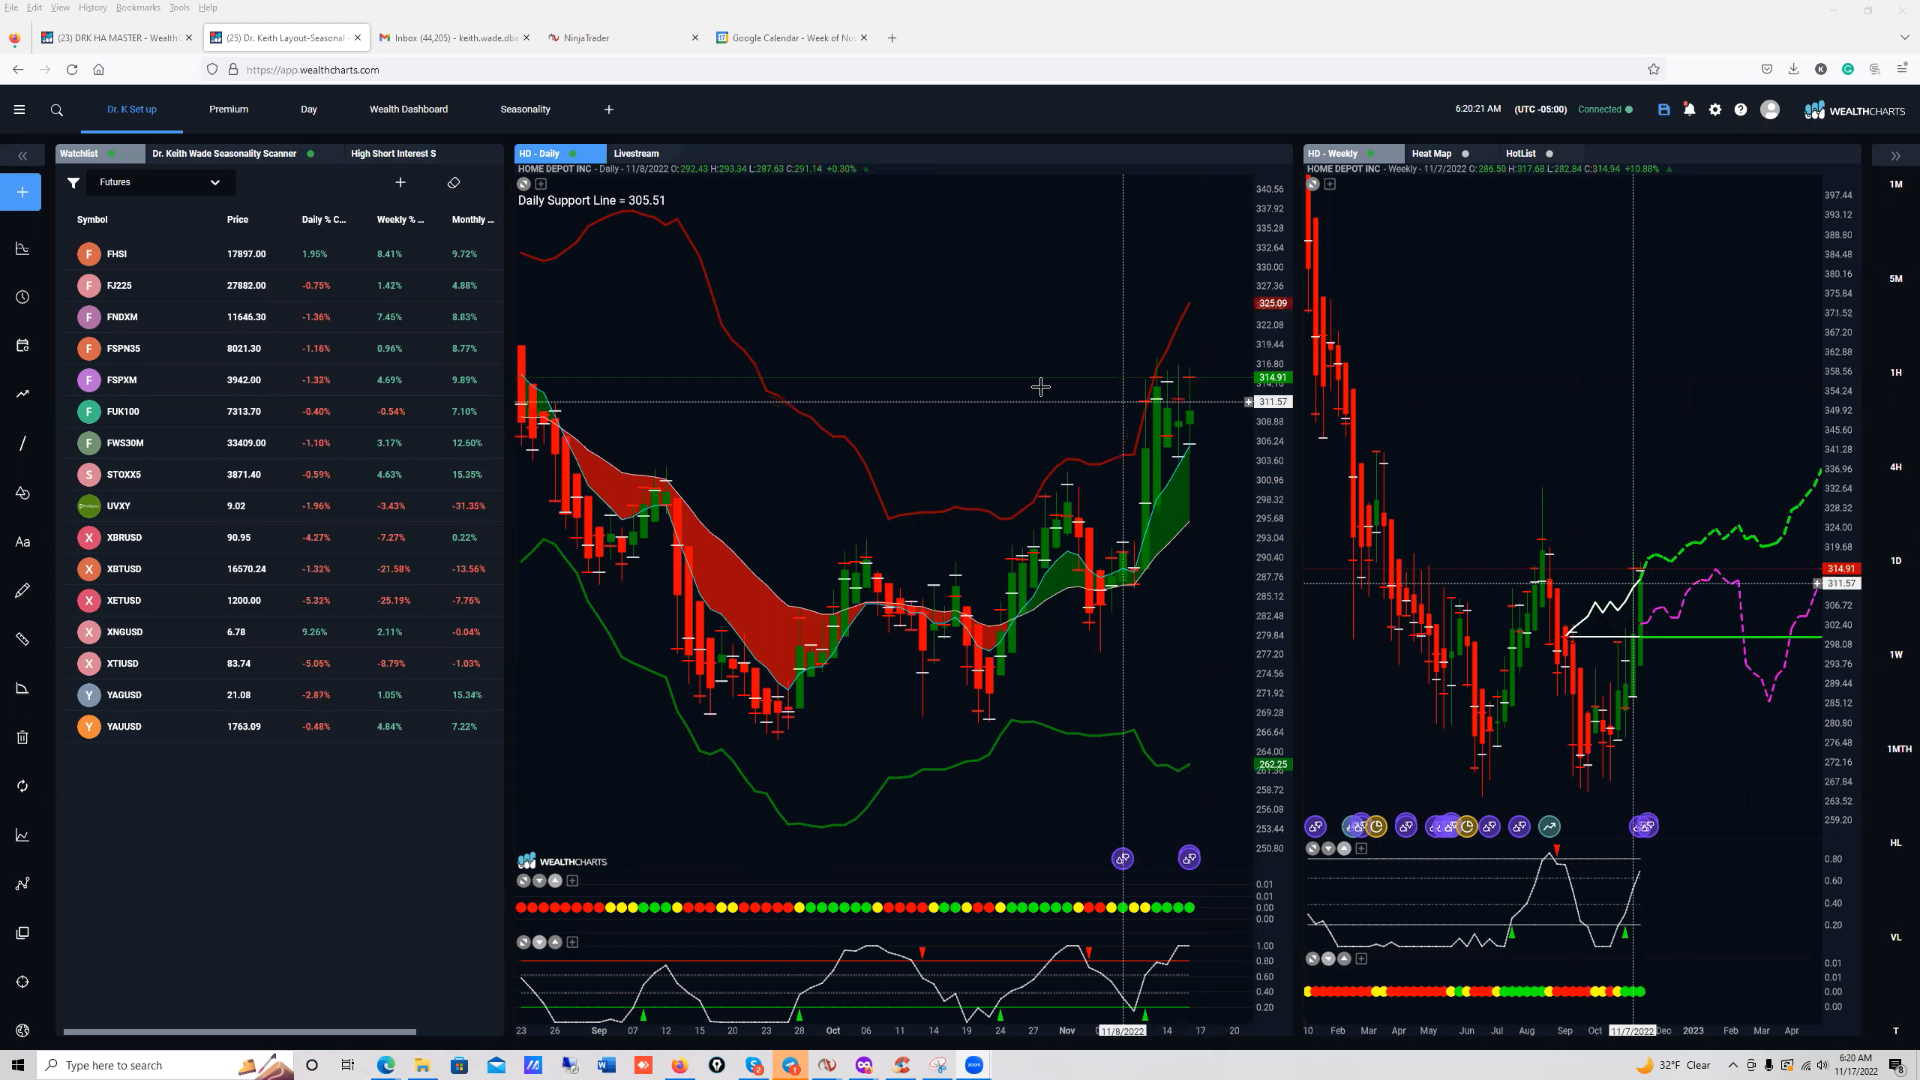
Task: Expand Firefox tab list chevron
Action: [1904, 38]
